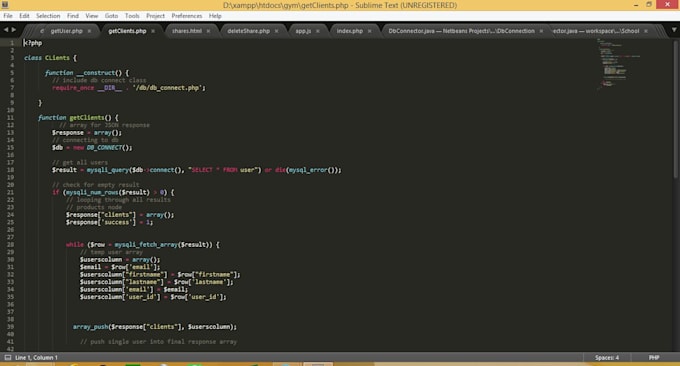Click the $userscolumn["firstname"] assignment line

tap(160, 274)
